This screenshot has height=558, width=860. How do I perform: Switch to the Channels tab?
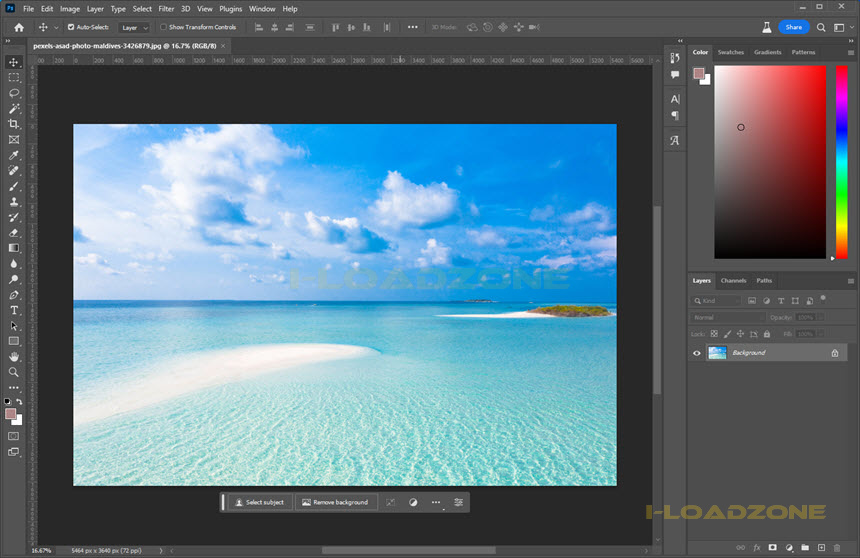733,280
